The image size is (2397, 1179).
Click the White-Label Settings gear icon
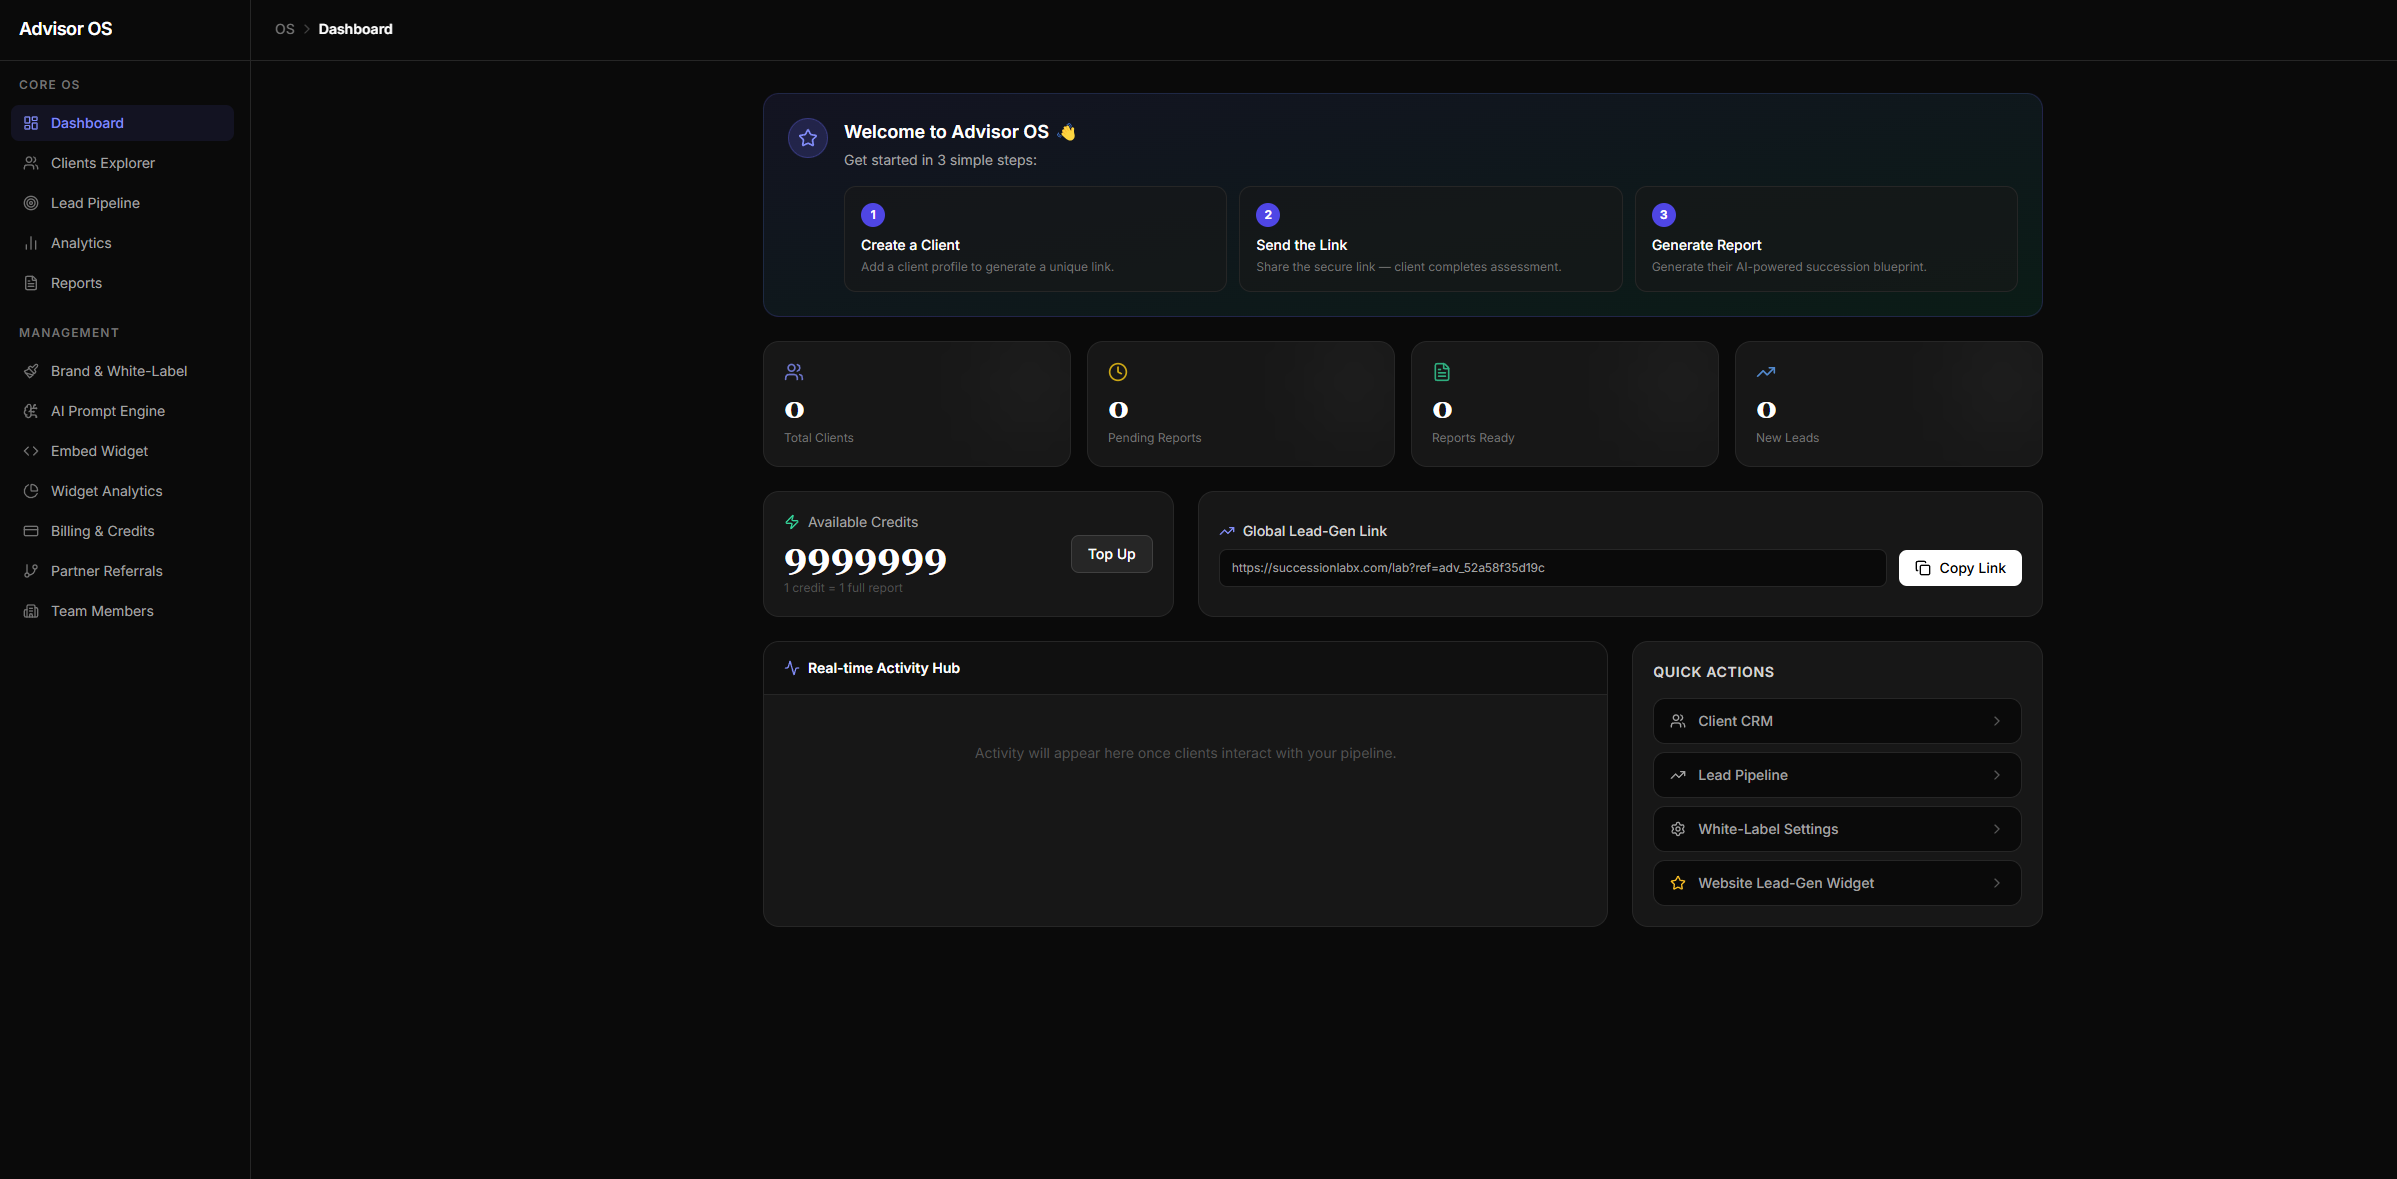coord(1678,829)
